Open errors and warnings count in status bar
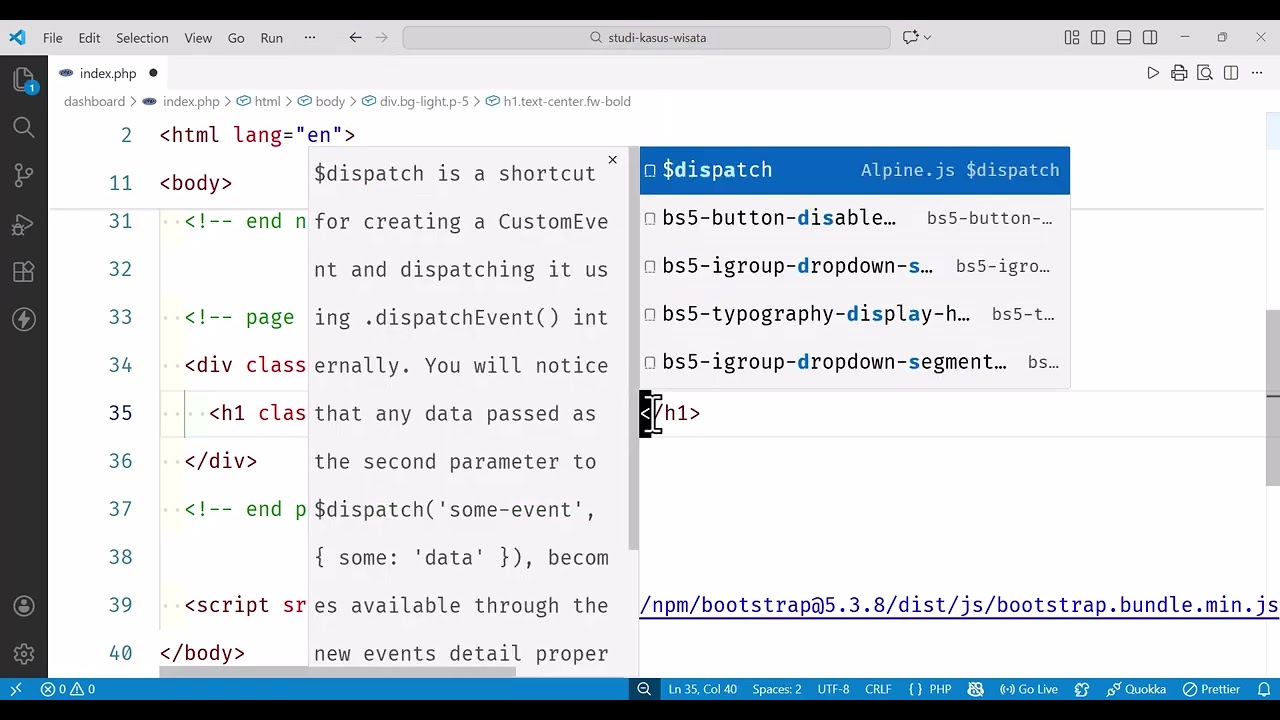Screen dimensions: 1280x720 [68, 689]
